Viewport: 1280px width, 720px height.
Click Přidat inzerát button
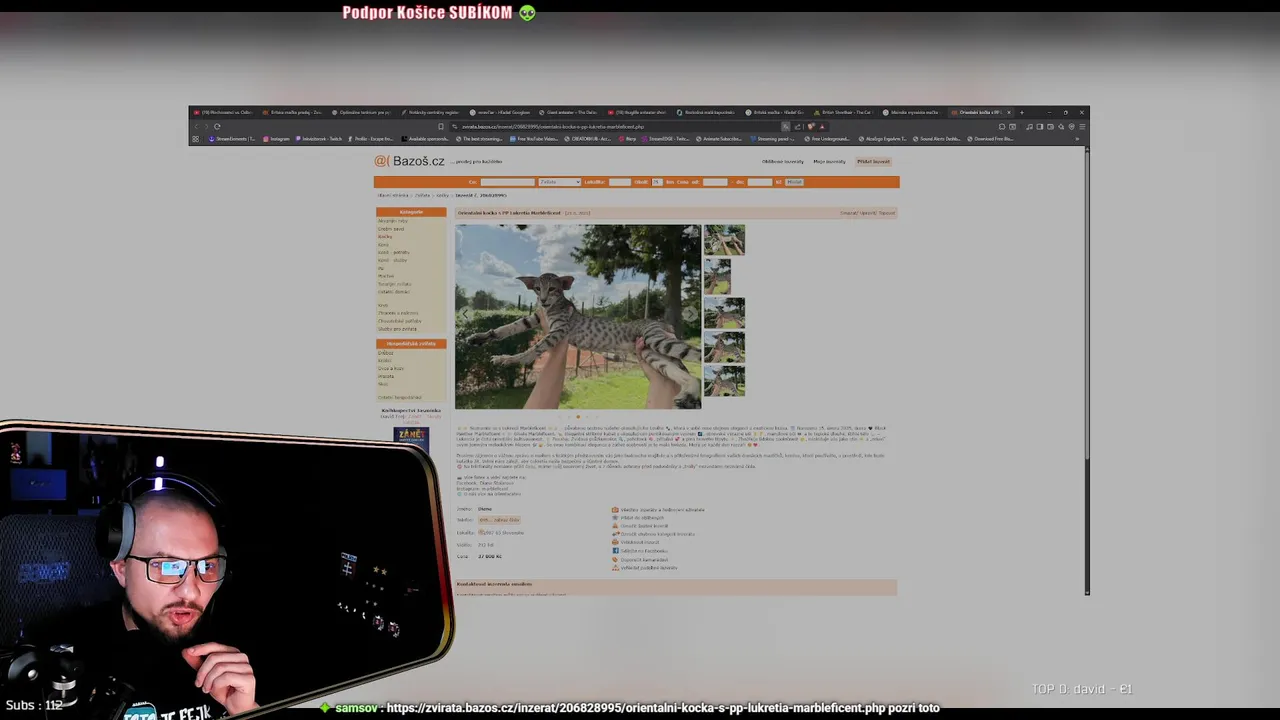click(873, 161)
